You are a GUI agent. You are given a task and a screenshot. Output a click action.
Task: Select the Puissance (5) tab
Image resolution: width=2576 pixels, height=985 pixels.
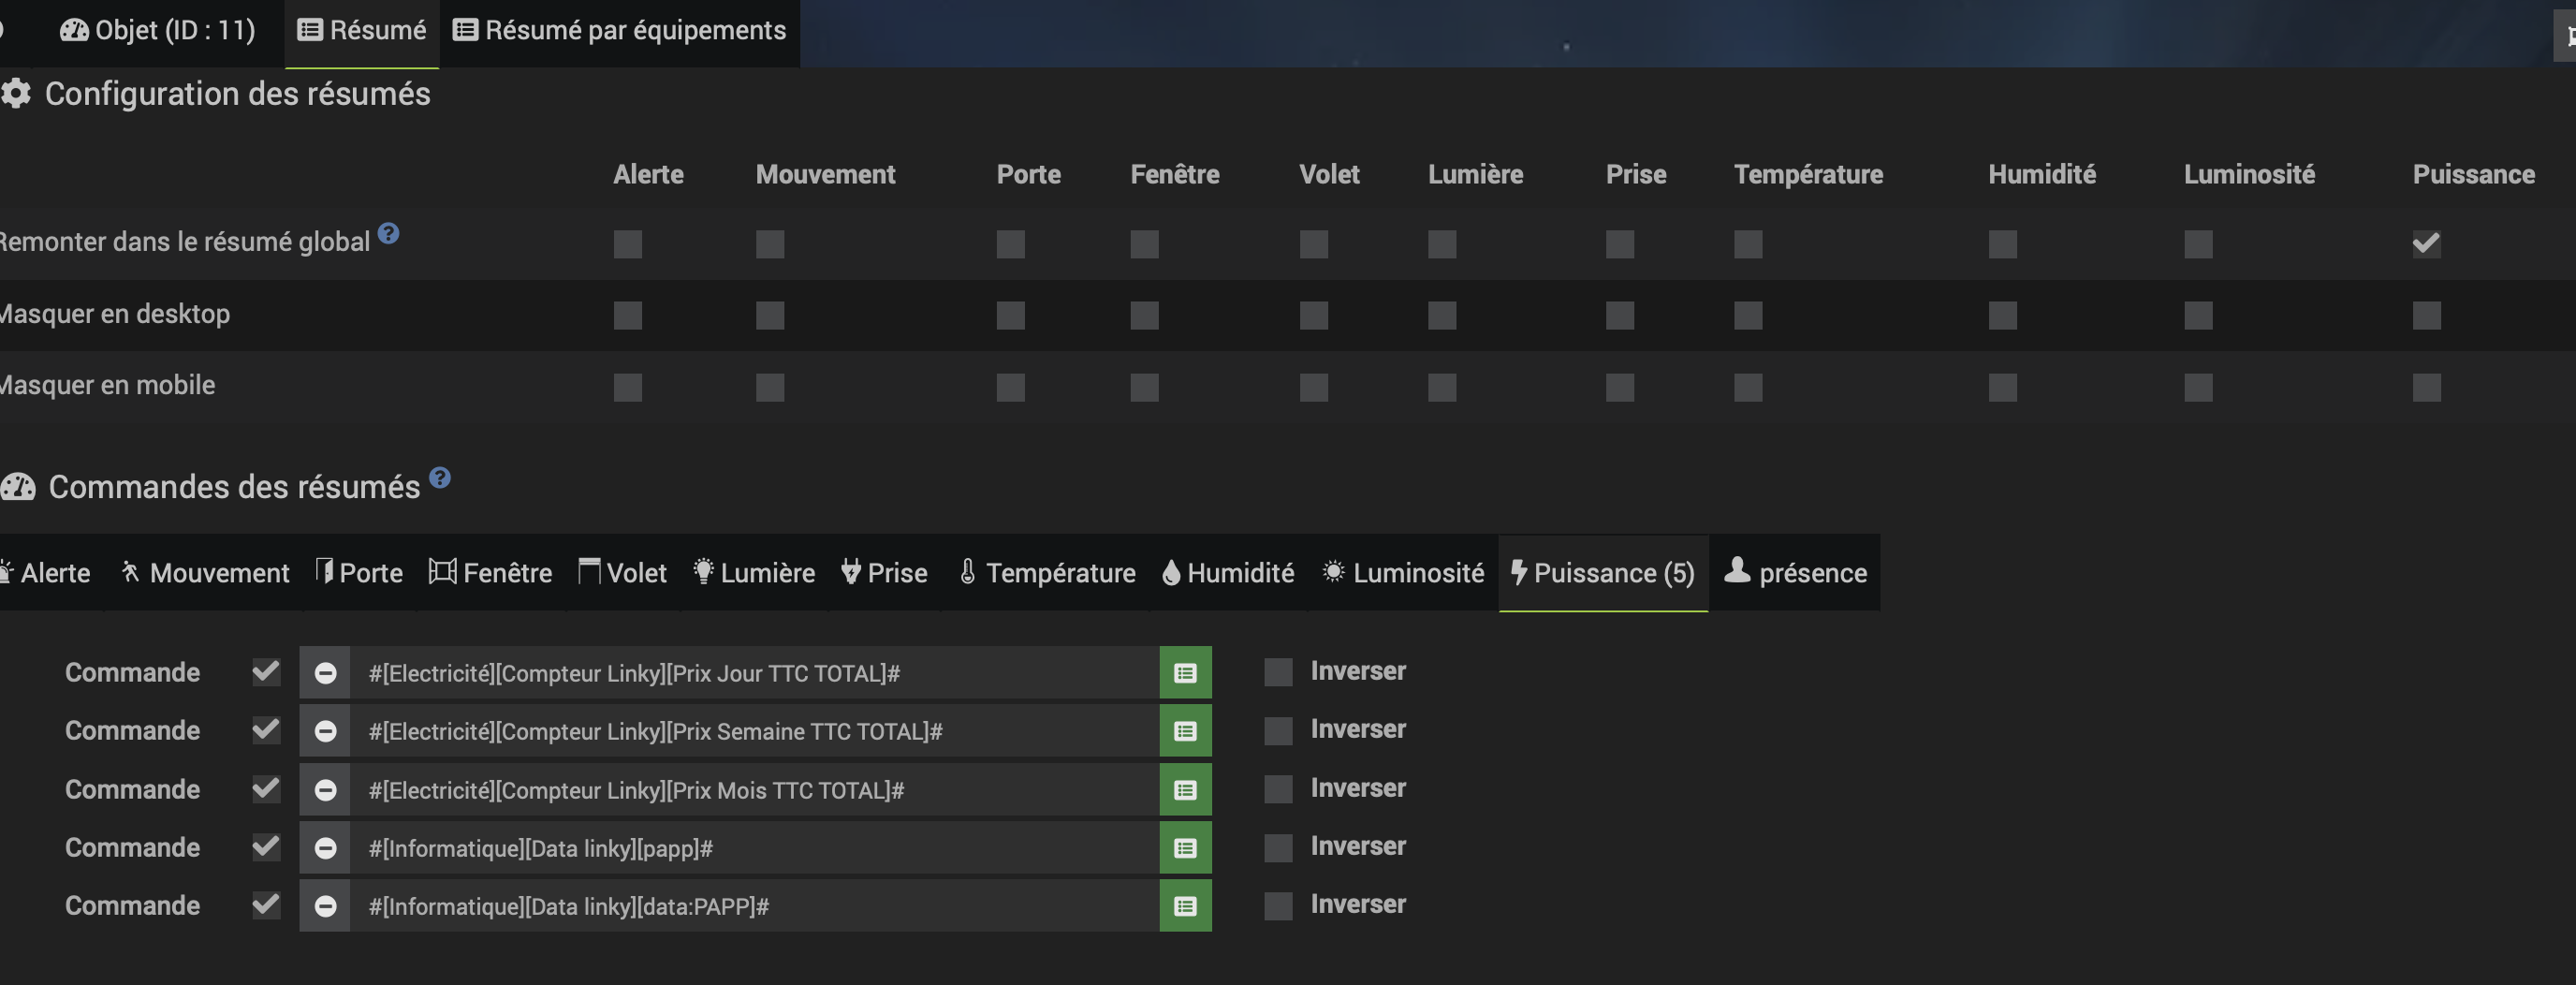[1603, 573]
